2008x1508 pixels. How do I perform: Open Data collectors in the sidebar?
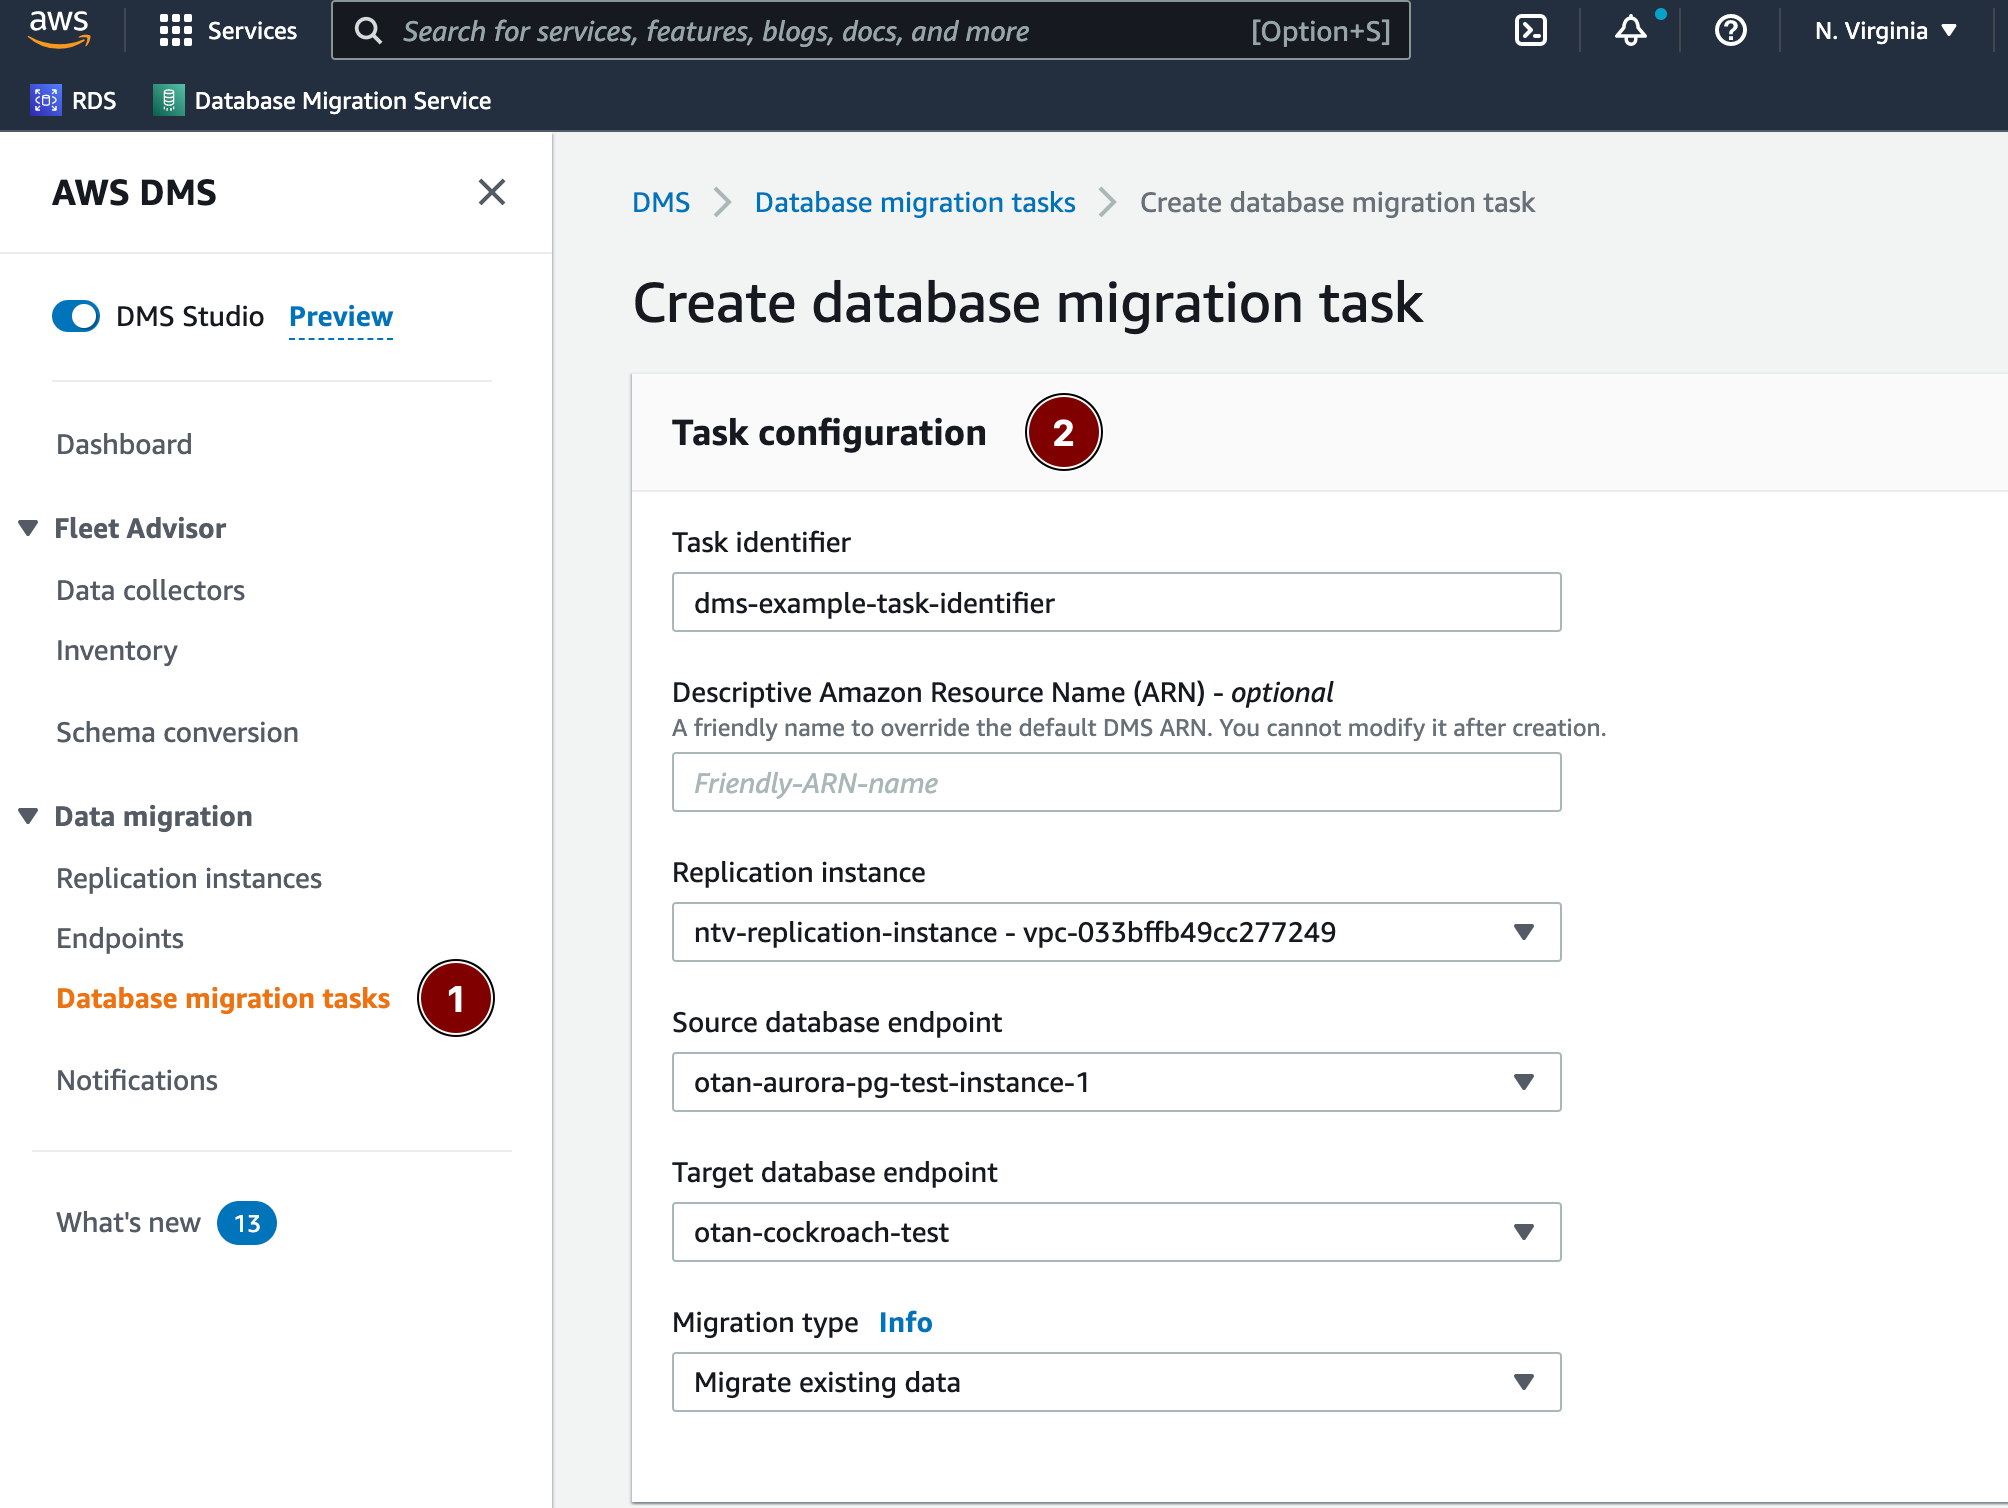click(150, 590)
